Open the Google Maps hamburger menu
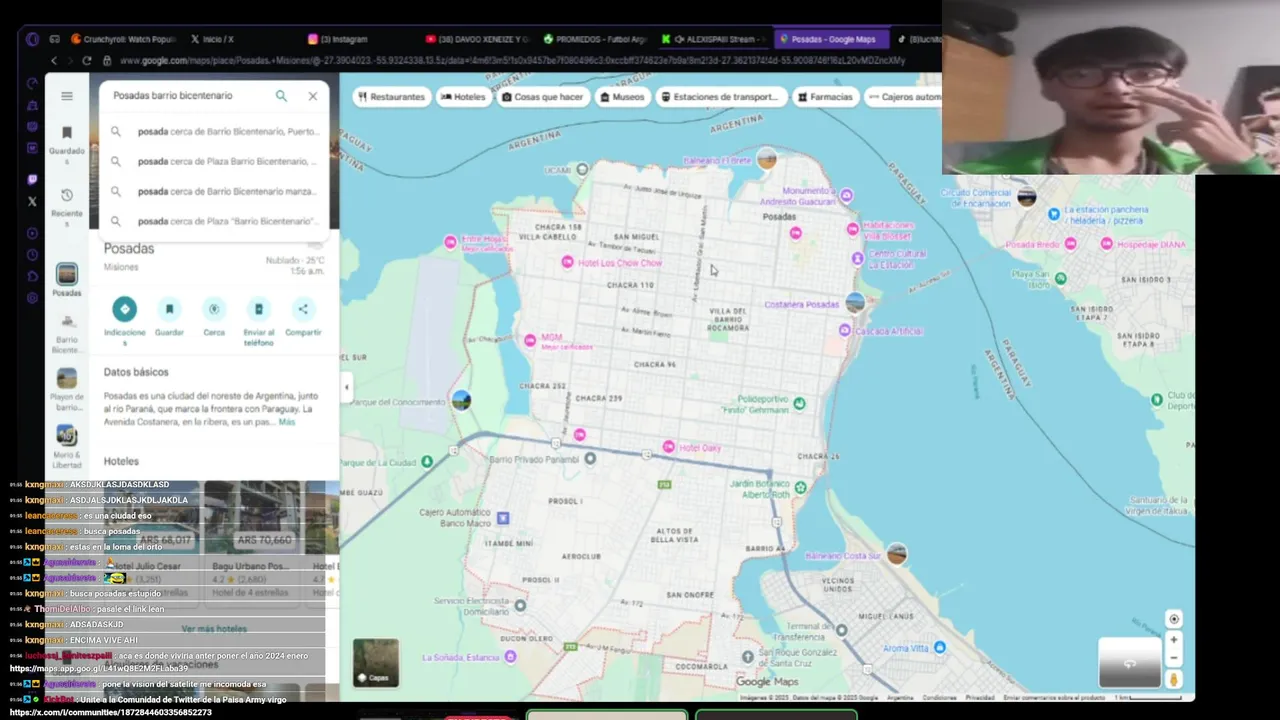Screen dimensions: 1280x720 coord(67,96)
